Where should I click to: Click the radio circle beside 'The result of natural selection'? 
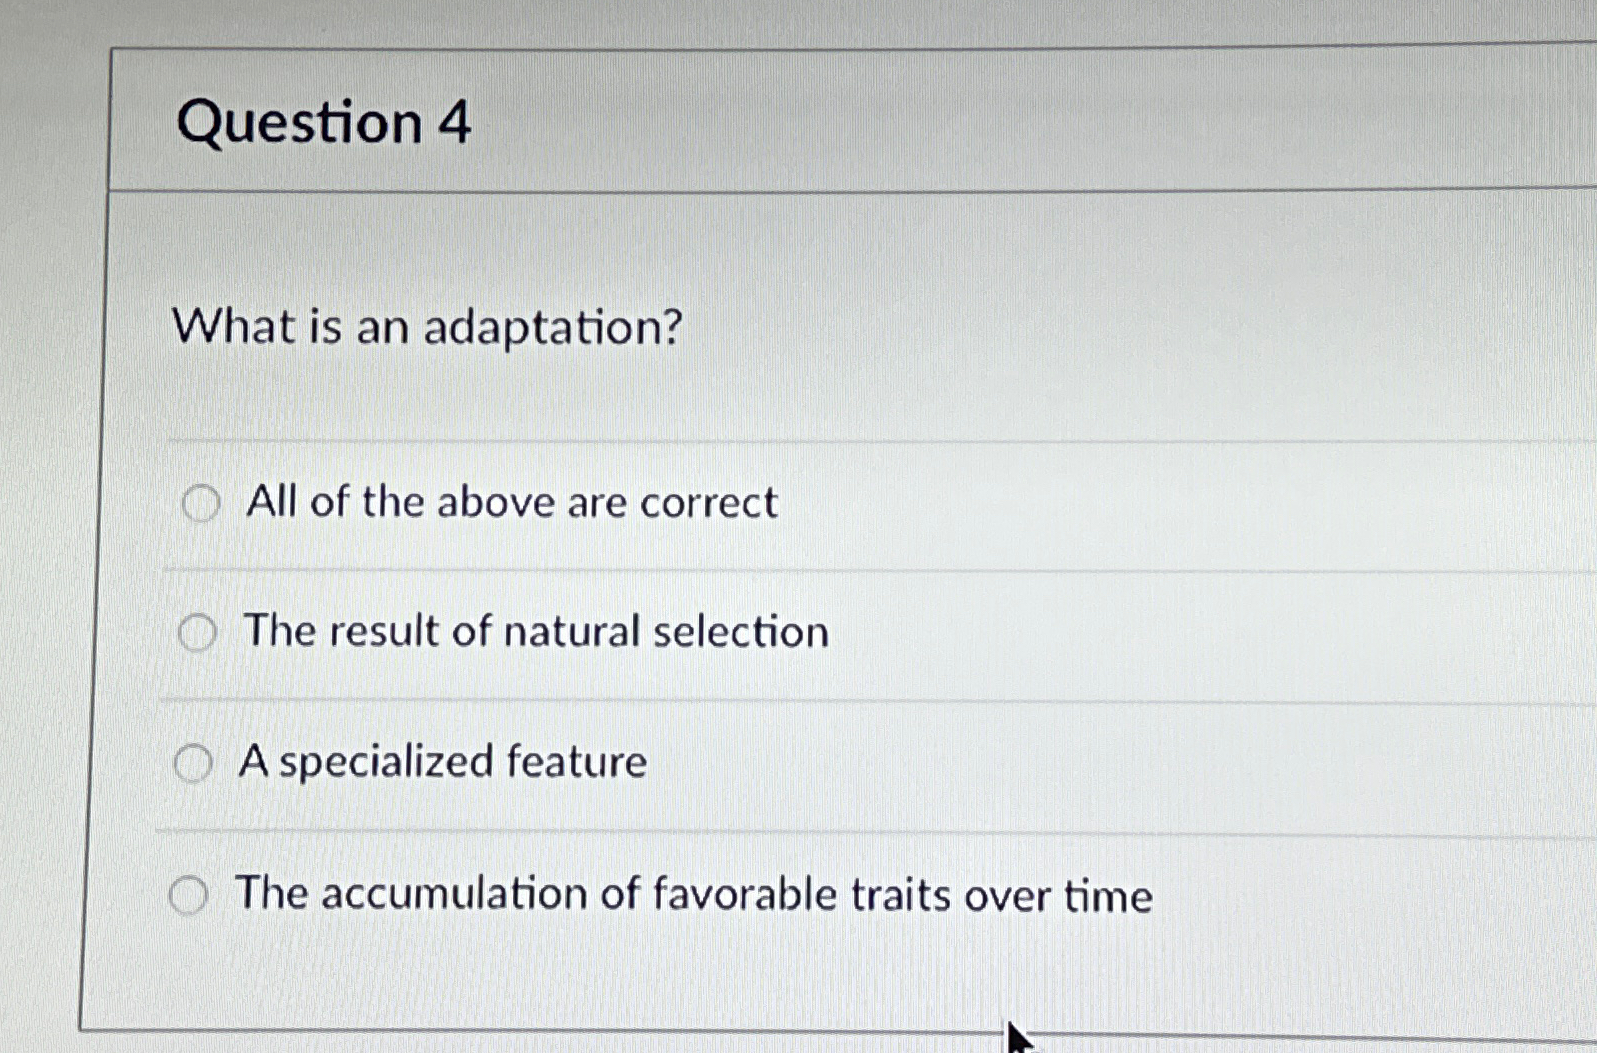[x=200, y=632]
